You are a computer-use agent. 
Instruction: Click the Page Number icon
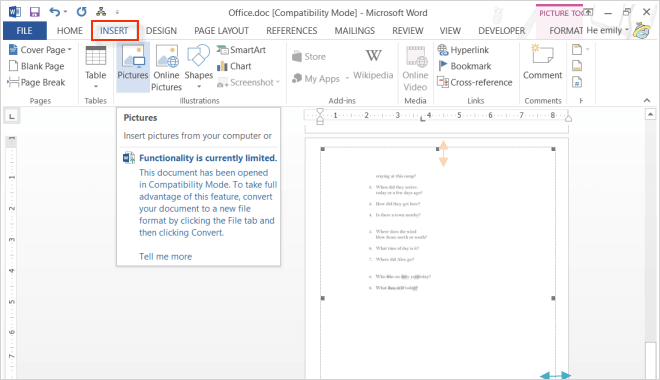click(578, 82)
